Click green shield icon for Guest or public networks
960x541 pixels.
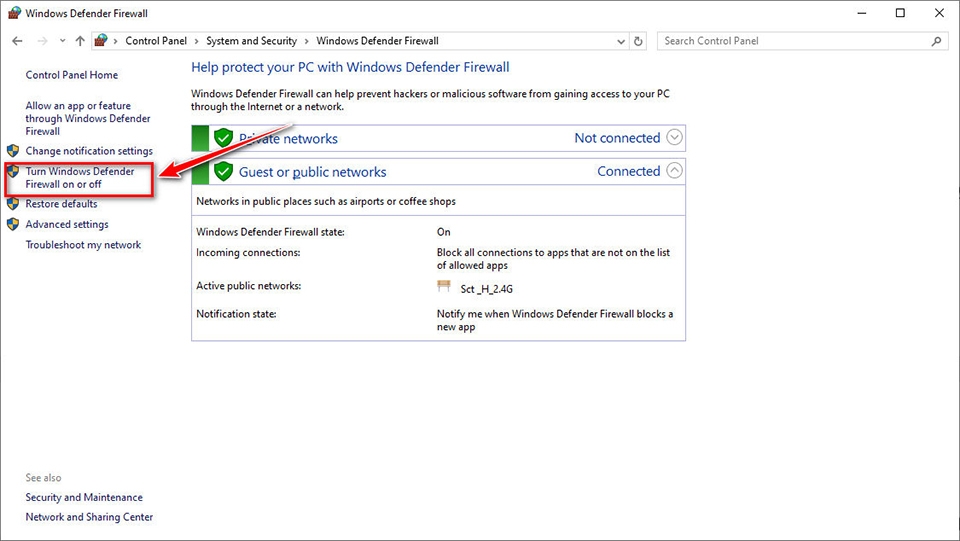pos(223,171)
